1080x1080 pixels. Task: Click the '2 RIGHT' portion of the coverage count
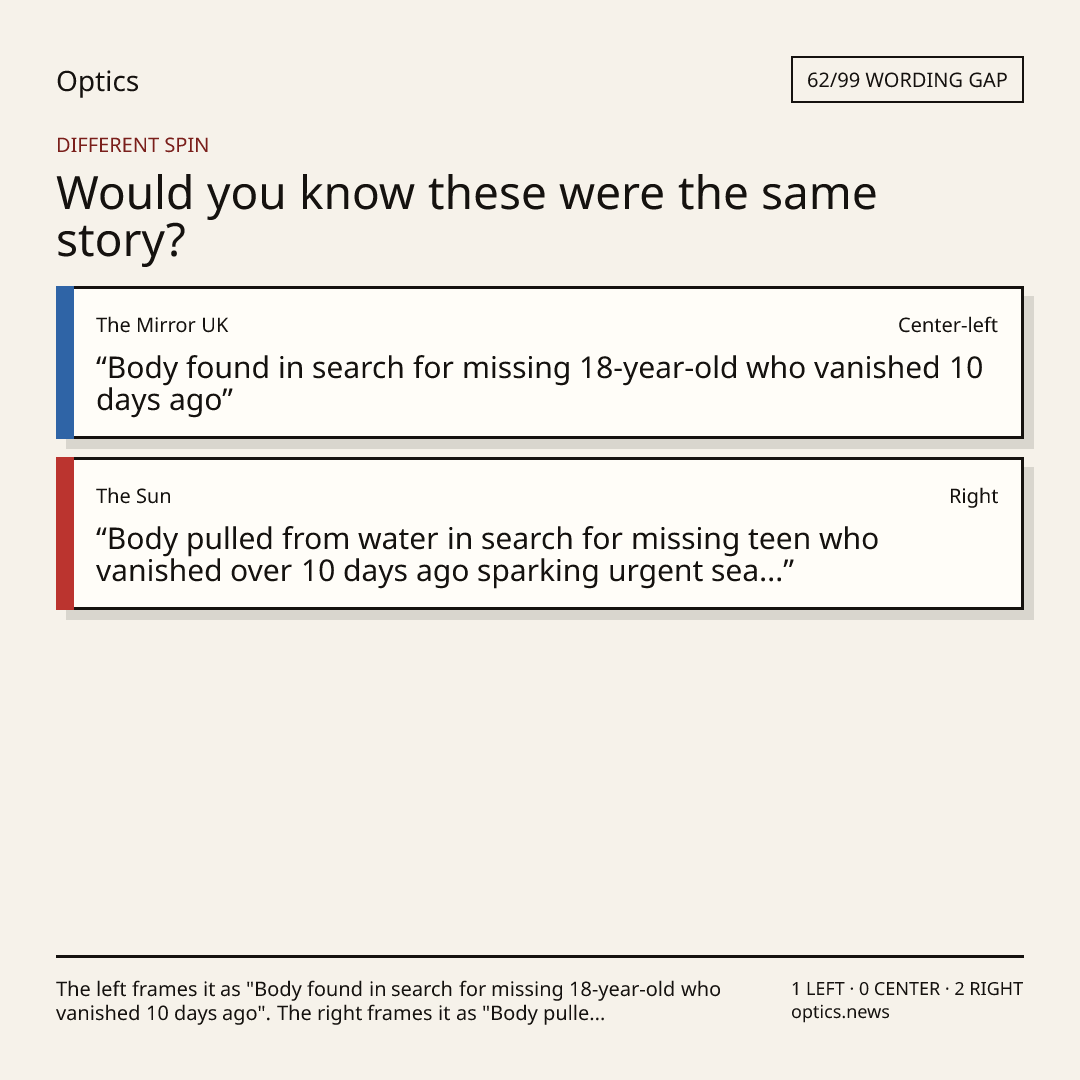pyautogui.click(x=988, y=989)
